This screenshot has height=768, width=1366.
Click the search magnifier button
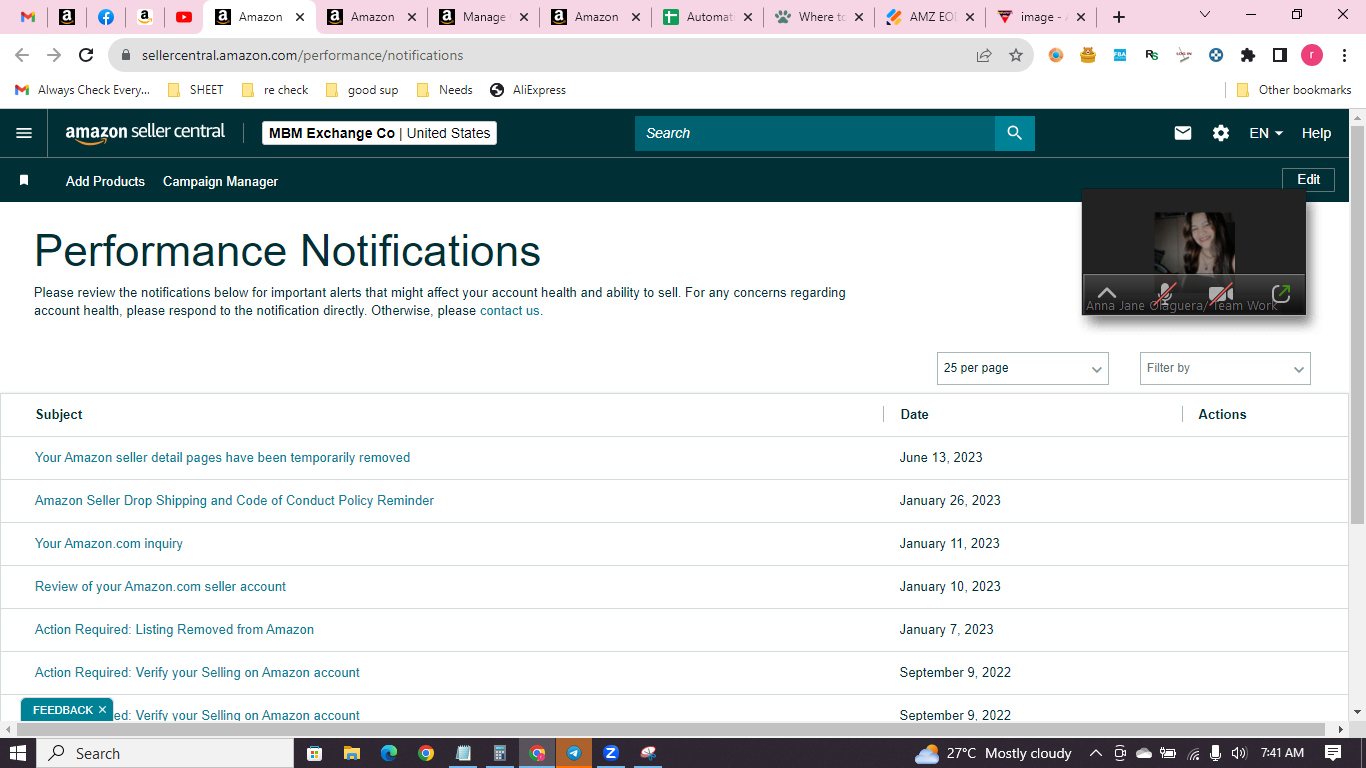(1015, 133)
